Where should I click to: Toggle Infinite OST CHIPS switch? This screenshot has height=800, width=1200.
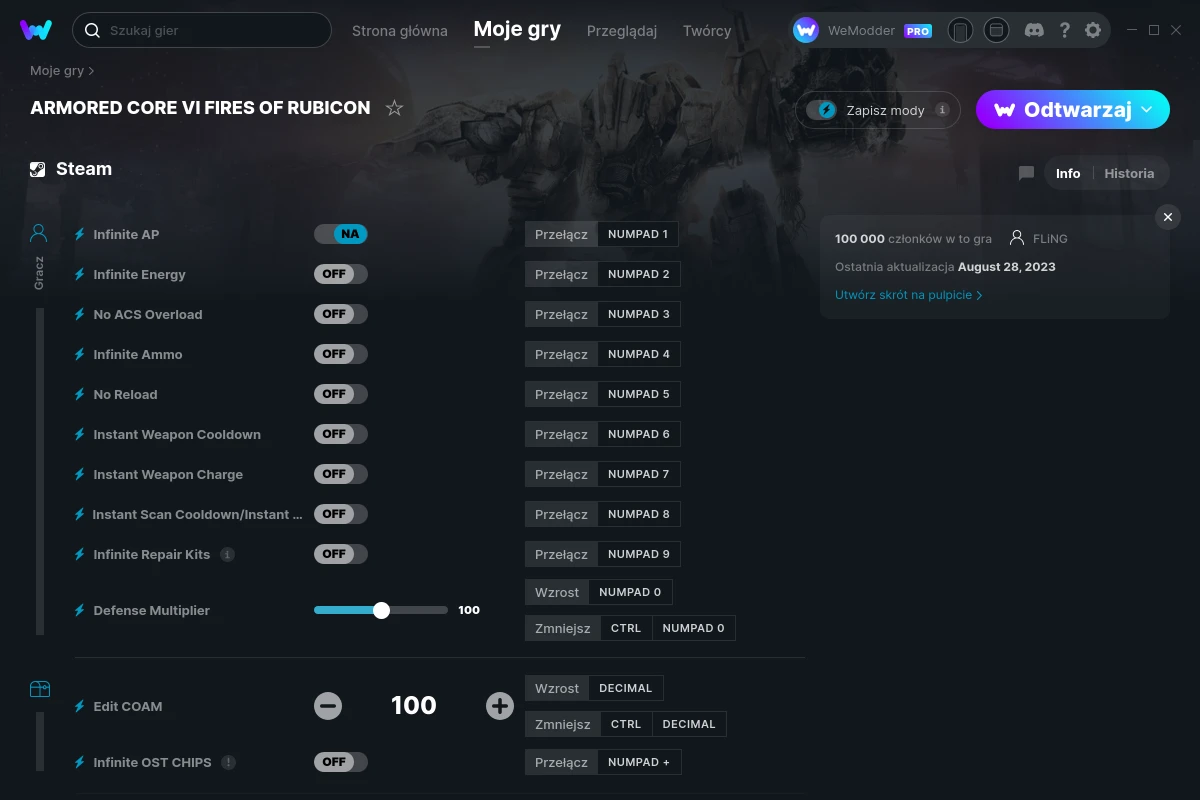click(x=341, y=762)
